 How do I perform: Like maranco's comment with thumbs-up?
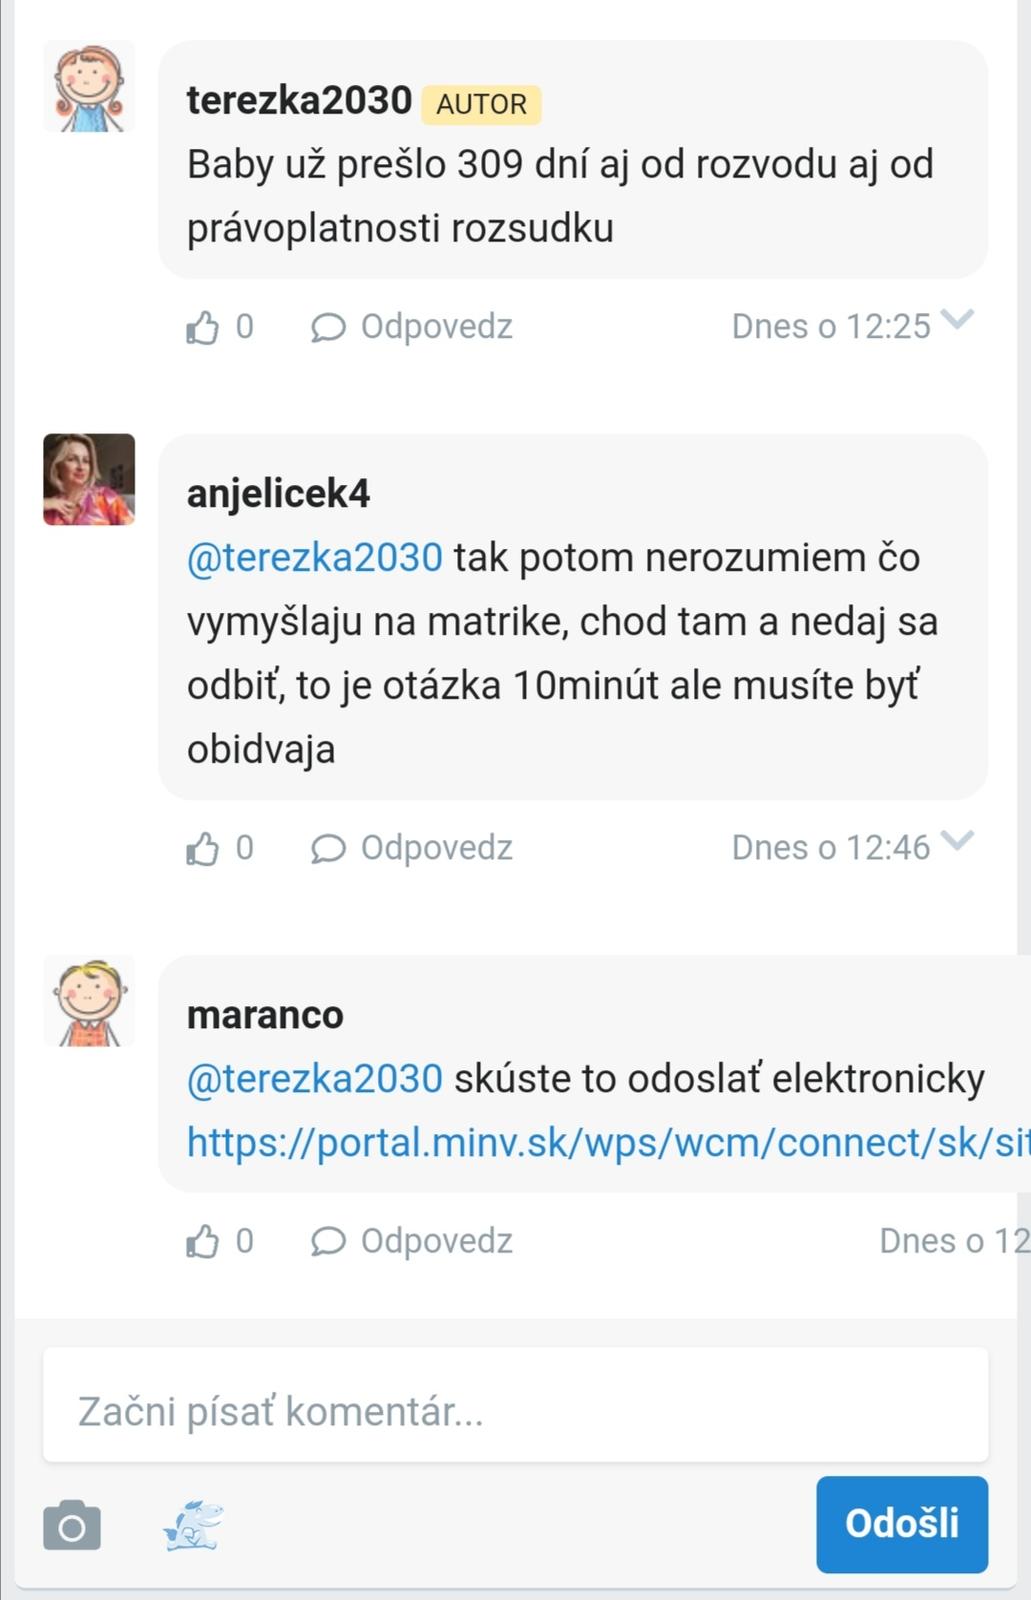(203, 1241)
